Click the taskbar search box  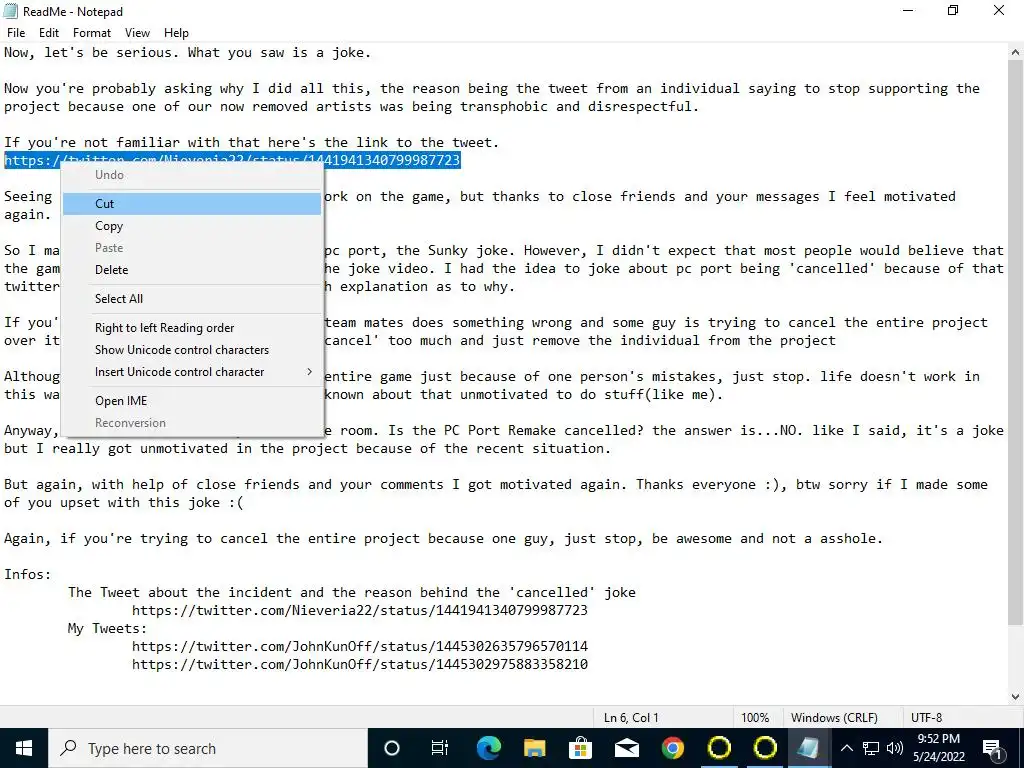(208, 748)
